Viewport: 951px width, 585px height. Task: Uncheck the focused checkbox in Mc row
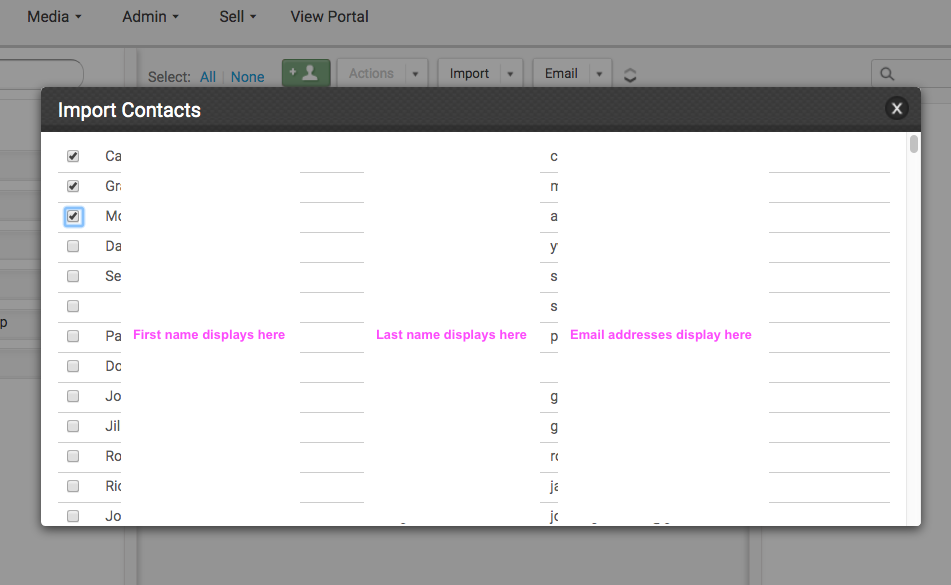[x=73, y=216]
